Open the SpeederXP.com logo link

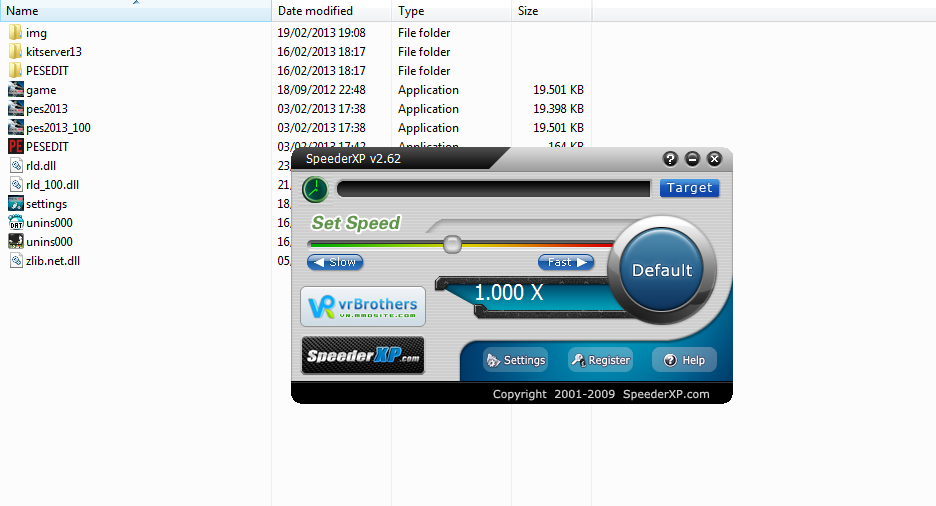pos(363,356)
